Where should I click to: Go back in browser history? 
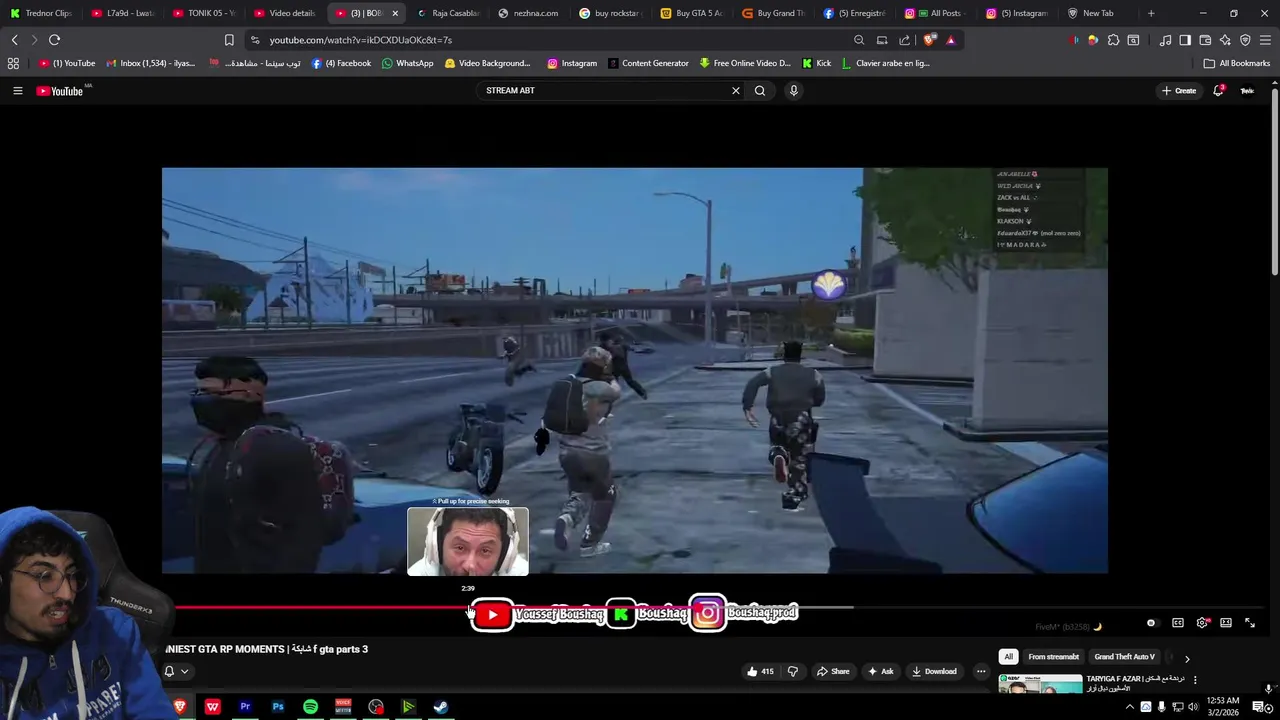coord(14,40)
